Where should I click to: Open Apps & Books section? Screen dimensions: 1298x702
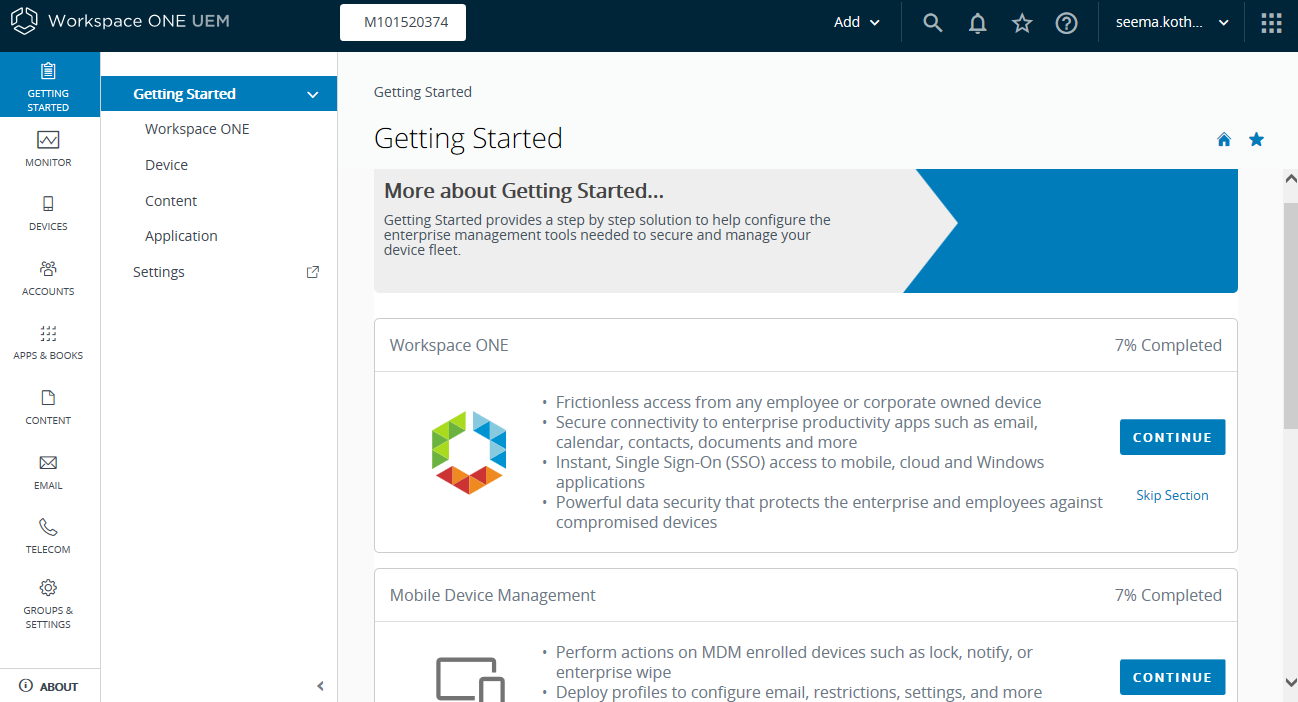pos(48,341)
